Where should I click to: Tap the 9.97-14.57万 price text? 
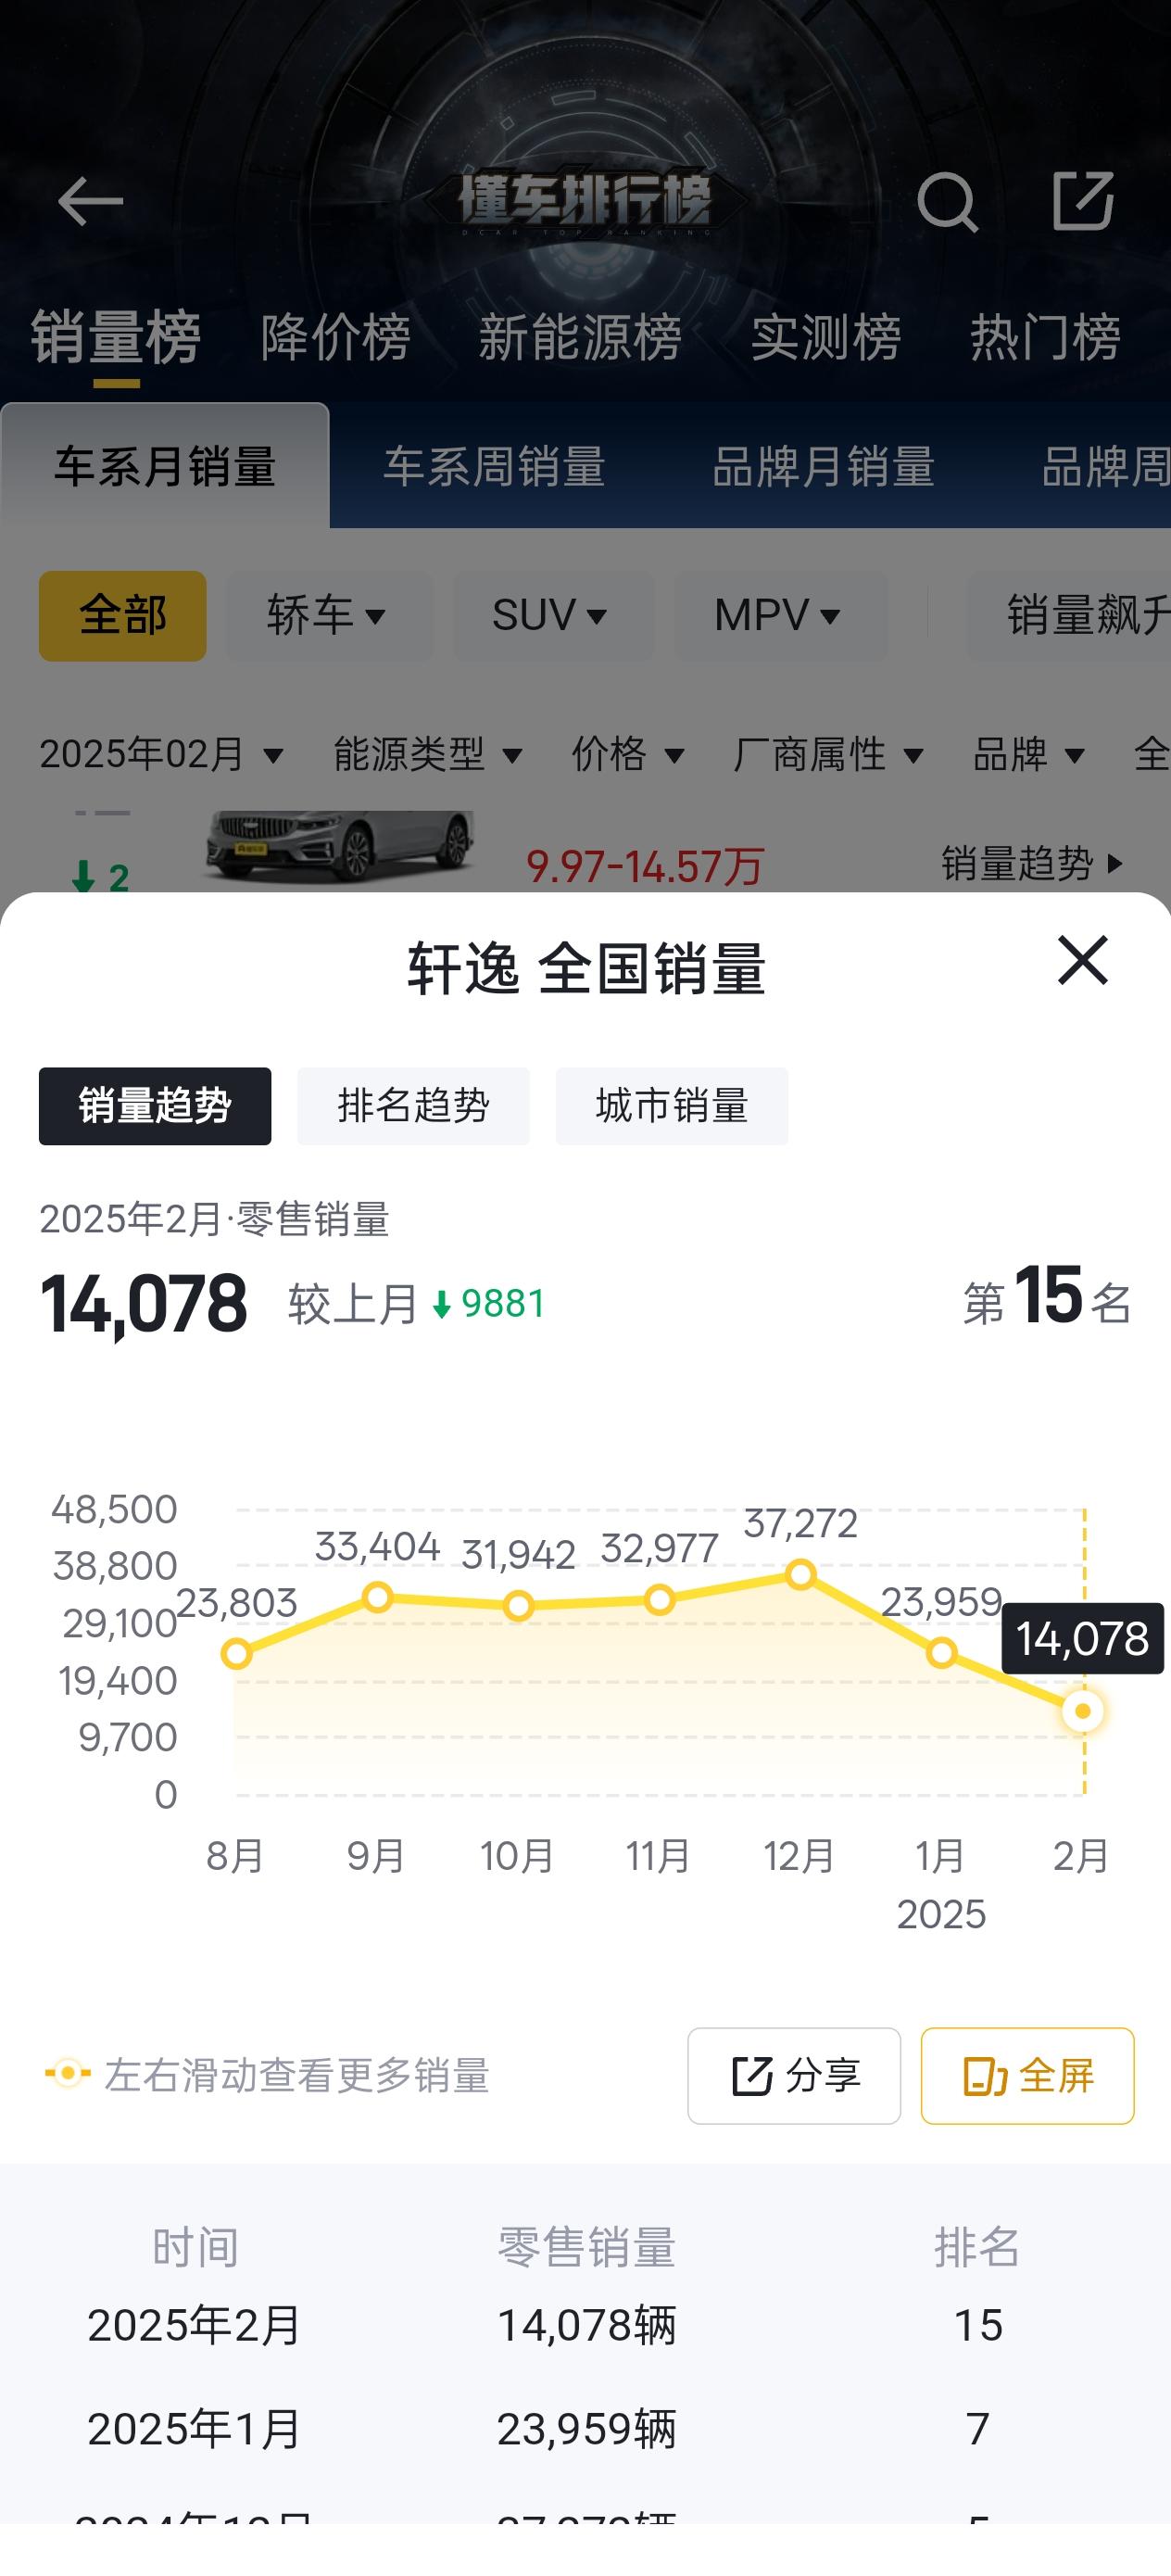pos(645,866)
